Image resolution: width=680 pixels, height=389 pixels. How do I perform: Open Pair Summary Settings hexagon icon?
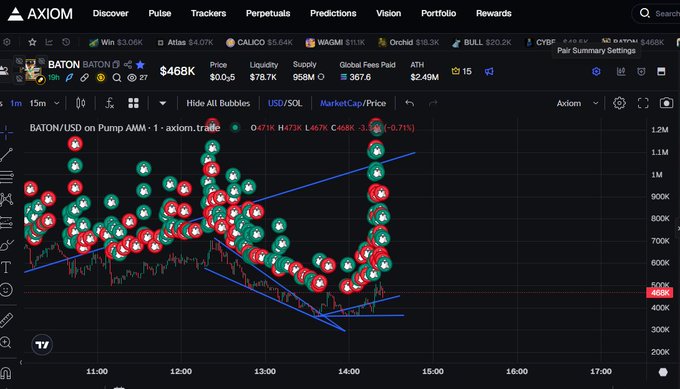click(x=596, y=71)
